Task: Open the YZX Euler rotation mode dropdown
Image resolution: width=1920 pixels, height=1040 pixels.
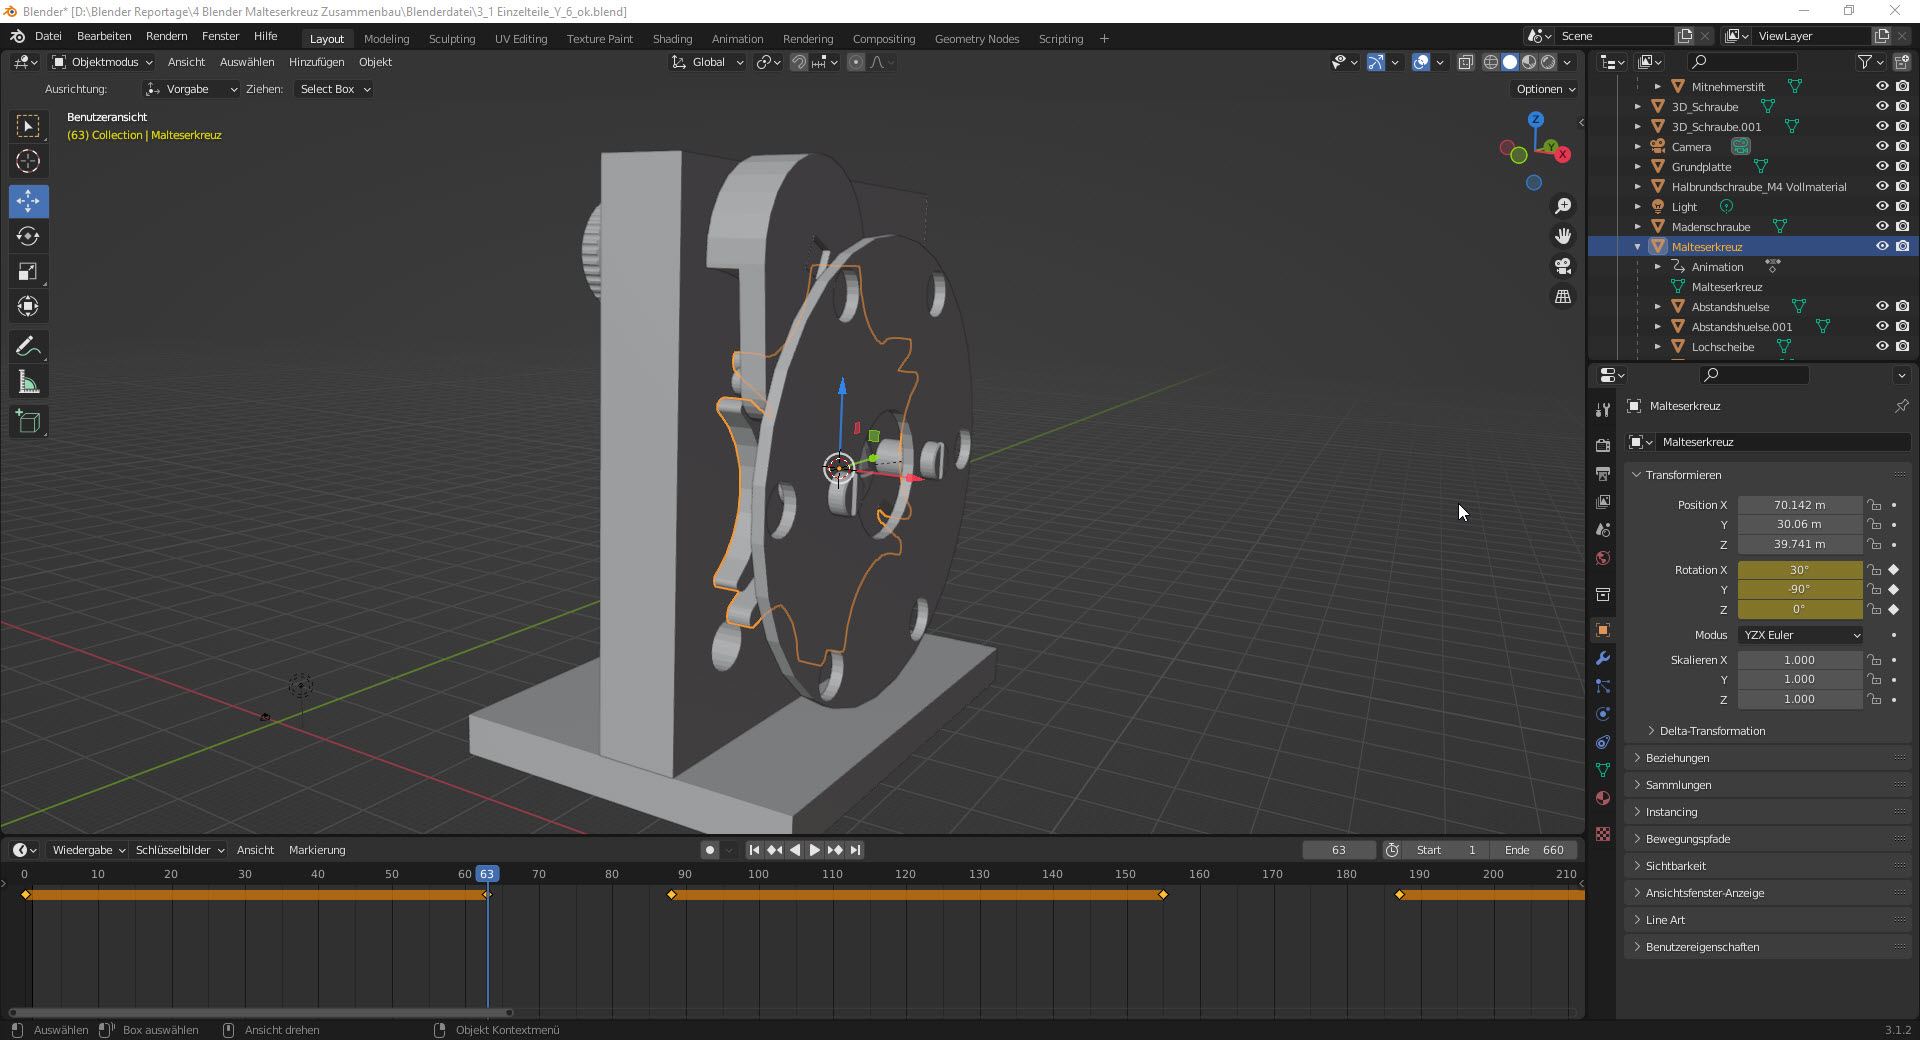Action: [1799, 635]
